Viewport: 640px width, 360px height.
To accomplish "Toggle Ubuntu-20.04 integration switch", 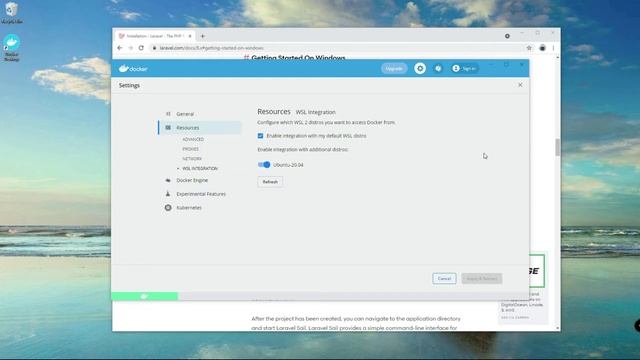I will click(x=264, y=164).
